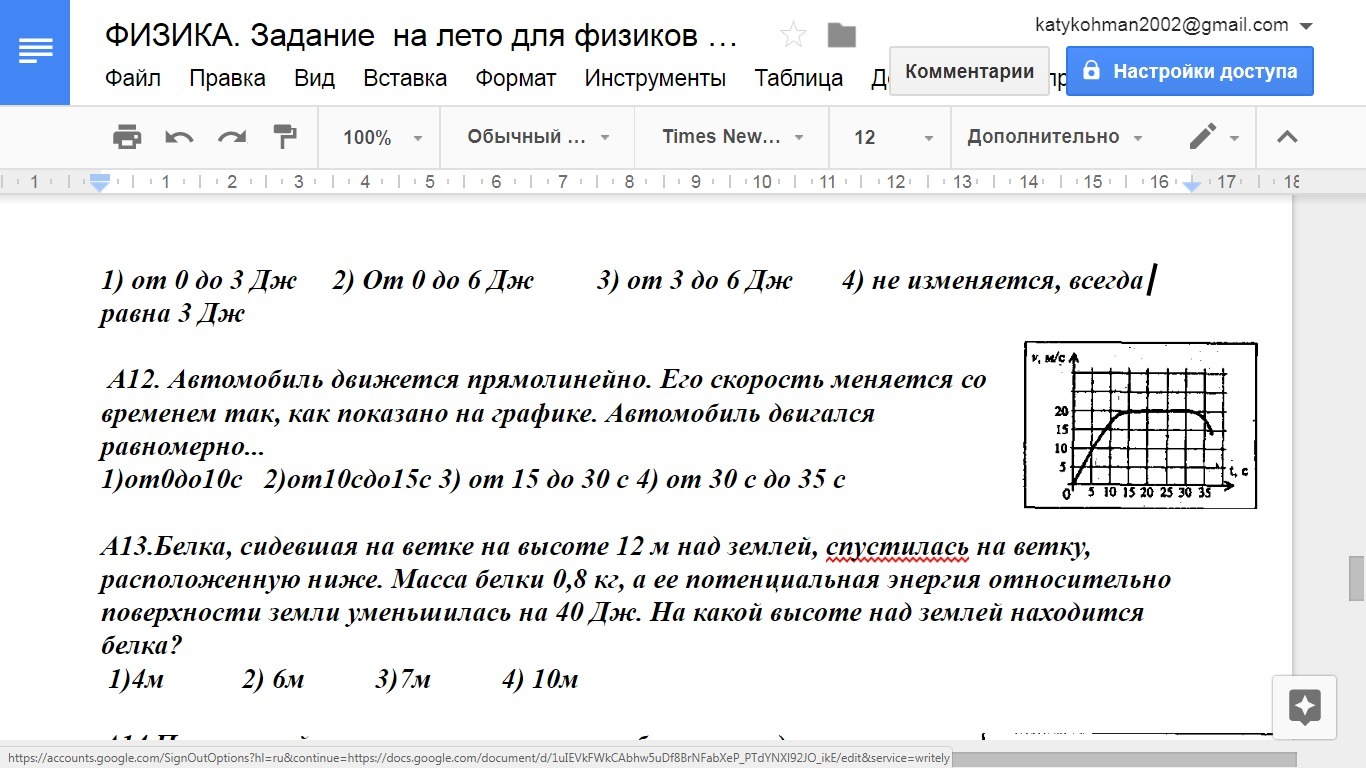
Task: Open the 100% zoom dropdown
Action: coord(382,137)
